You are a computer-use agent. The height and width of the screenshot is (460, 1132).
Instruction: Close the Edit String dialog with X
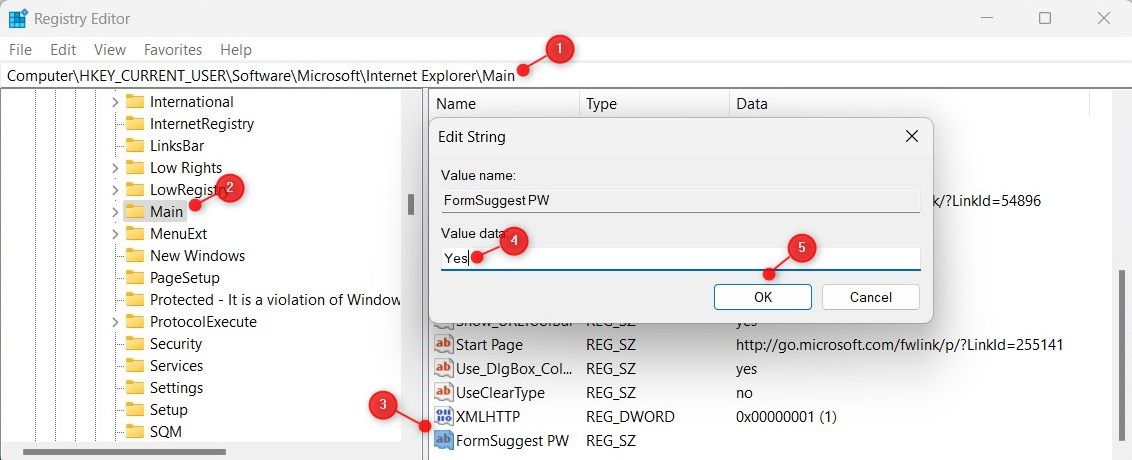(911, 136)
